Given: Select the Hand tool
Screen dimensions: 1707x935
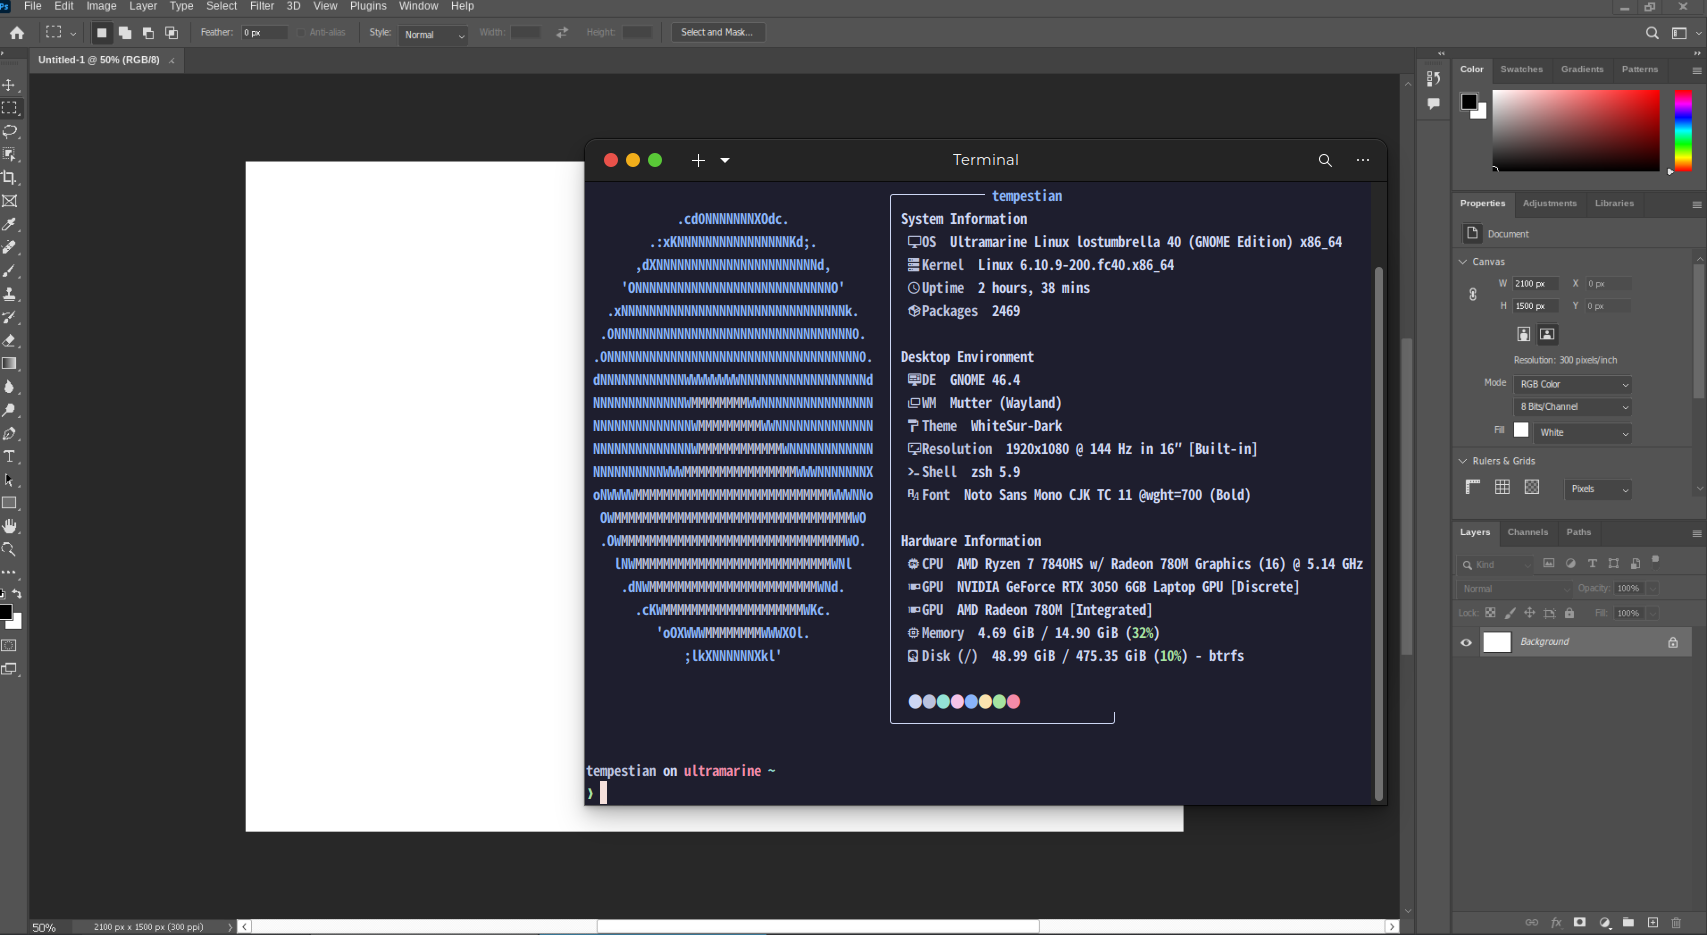Looking at the screenshot, I should click(10, 526).
